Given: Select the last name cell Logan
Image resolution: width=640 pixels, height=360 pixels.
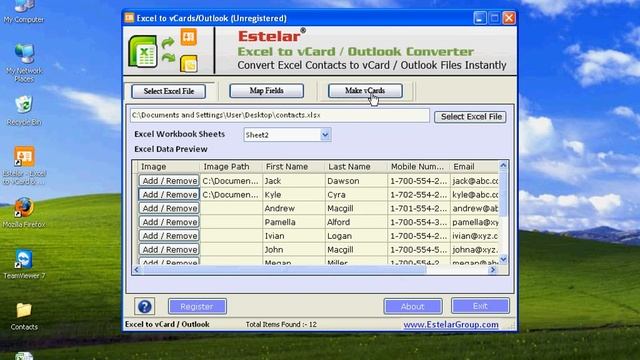Looking at the screenshot, I should (x=356, y=236).
